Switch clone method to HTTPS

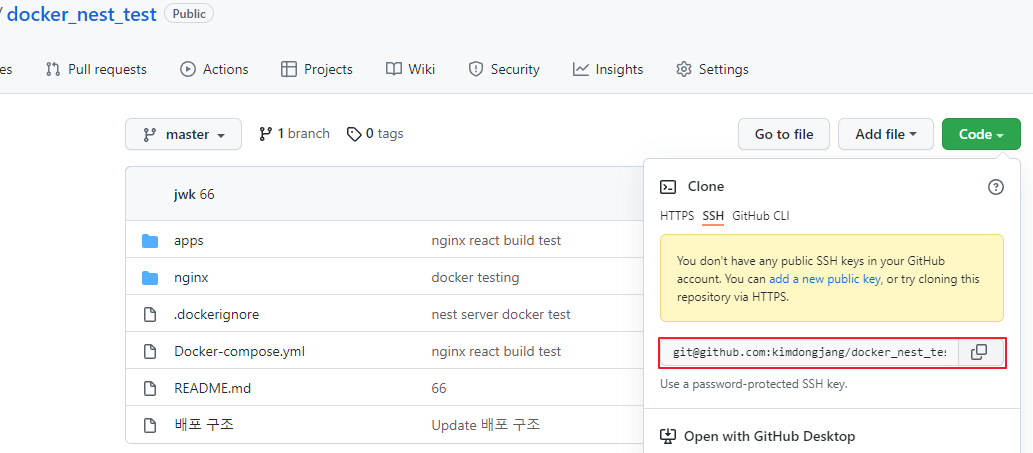pyautogui.click(x=677, y=216)
